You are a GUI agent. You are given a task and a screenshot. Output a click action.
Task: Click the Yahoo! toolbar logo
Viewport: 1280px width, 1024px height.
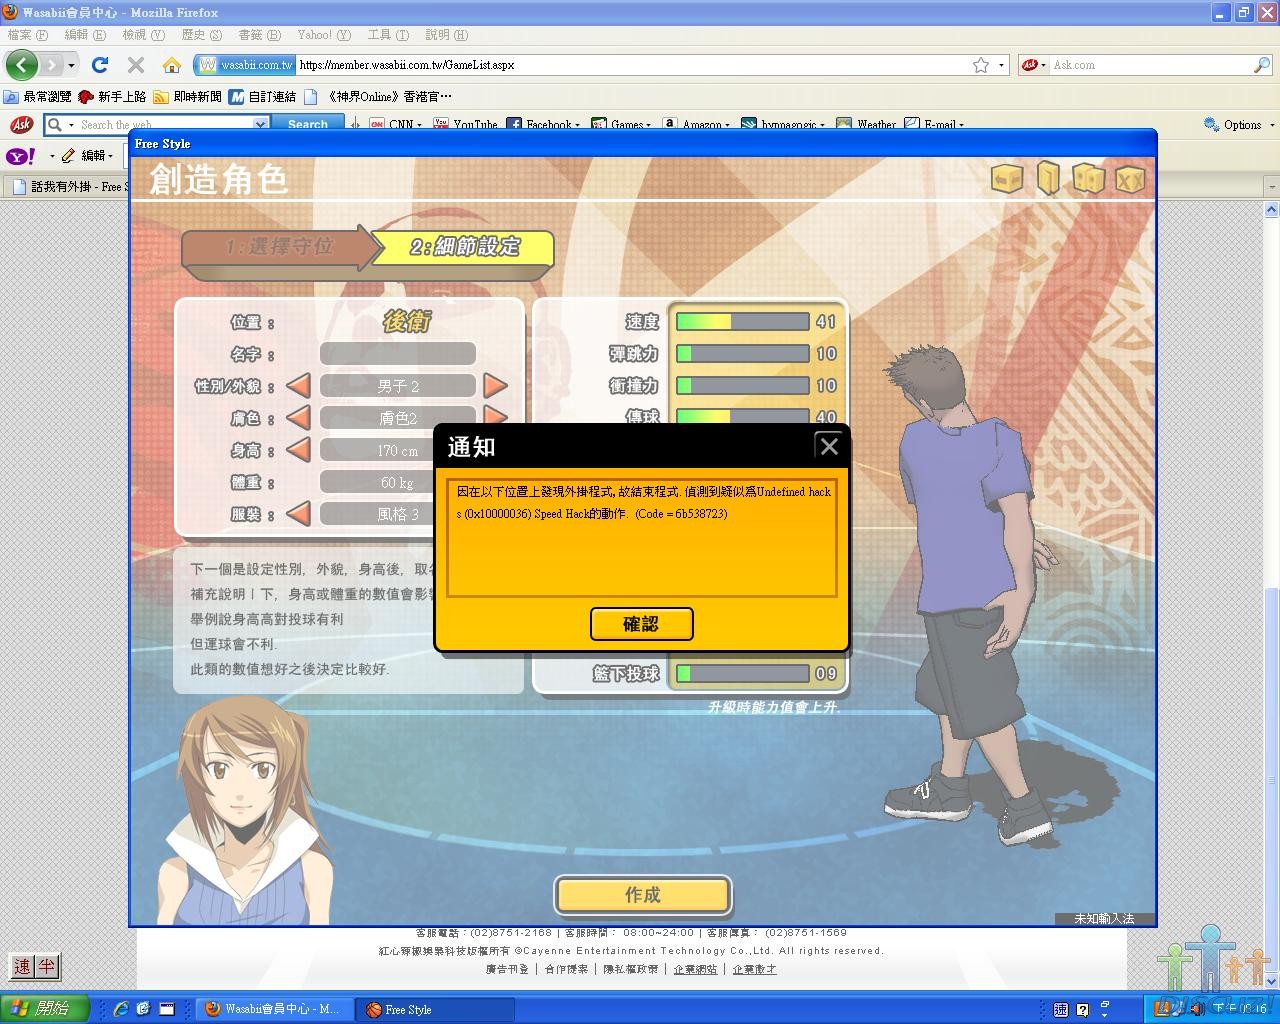[x=21, y=156]
